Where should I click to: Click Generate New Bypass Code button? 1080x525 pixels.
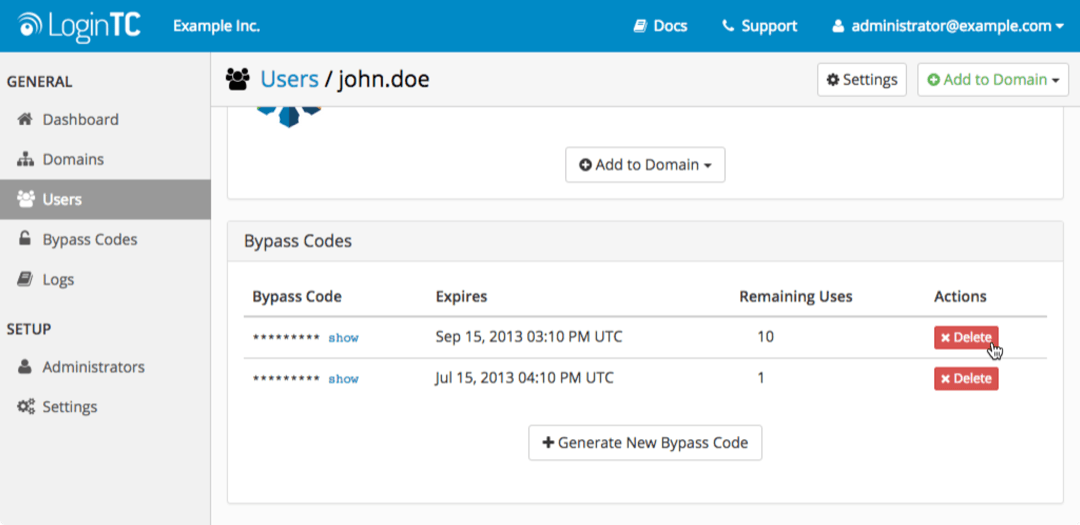(x=645, y=442)
